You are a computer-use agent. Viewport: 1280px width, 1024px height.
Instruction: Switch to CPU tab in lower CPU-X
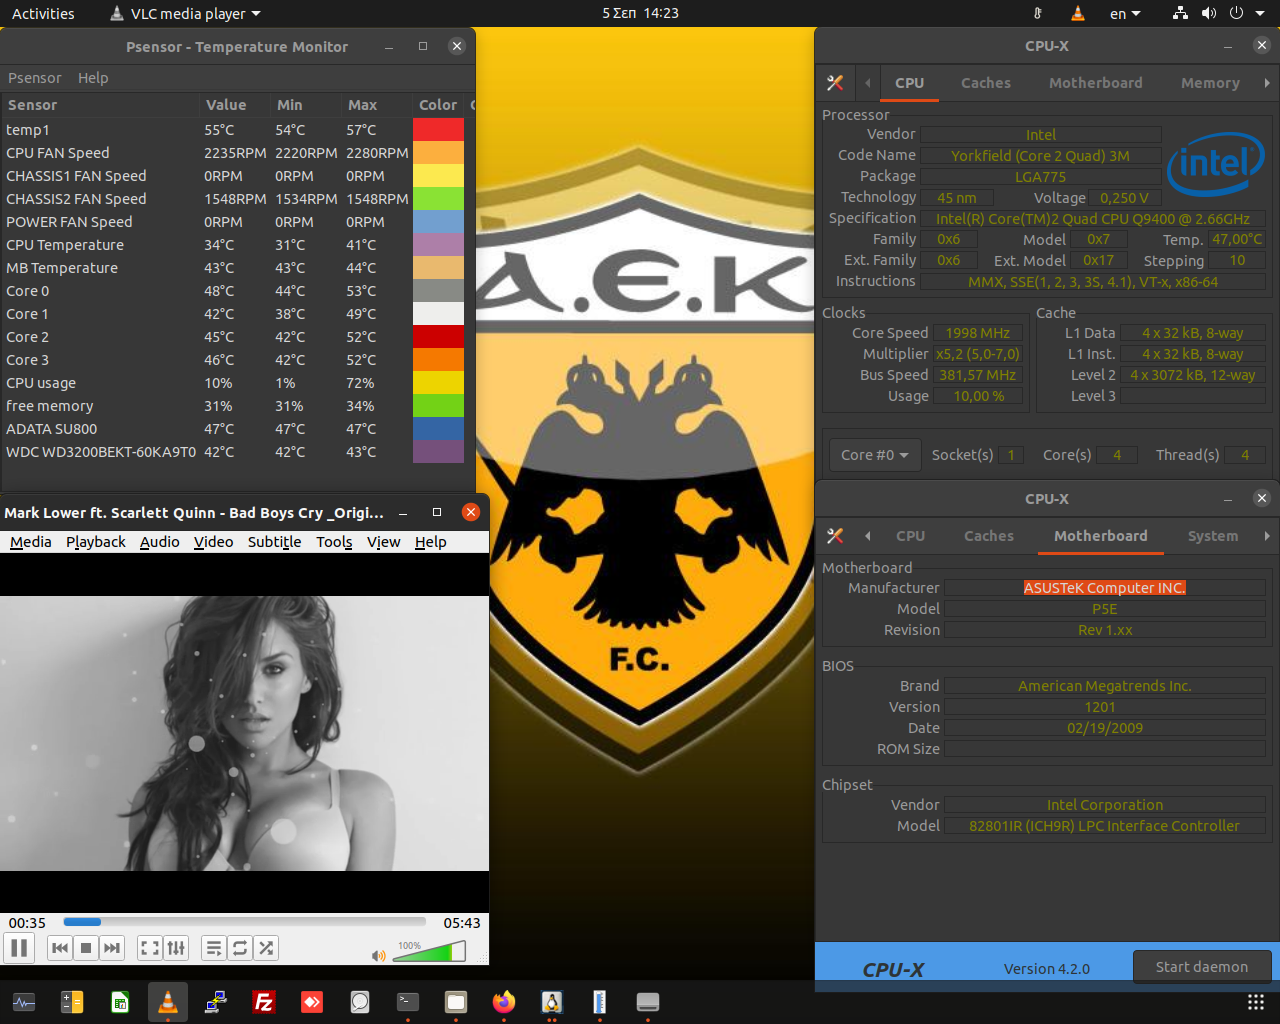pyautogui.click(x=911, y=536)
